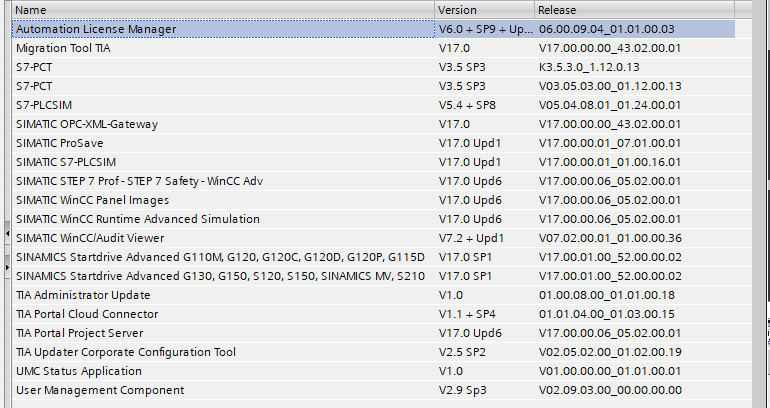Click version cell V2.9 Sp3
The height and width of the screenshot is (408, 770).
pyautogui.click(x=463, y=390)
